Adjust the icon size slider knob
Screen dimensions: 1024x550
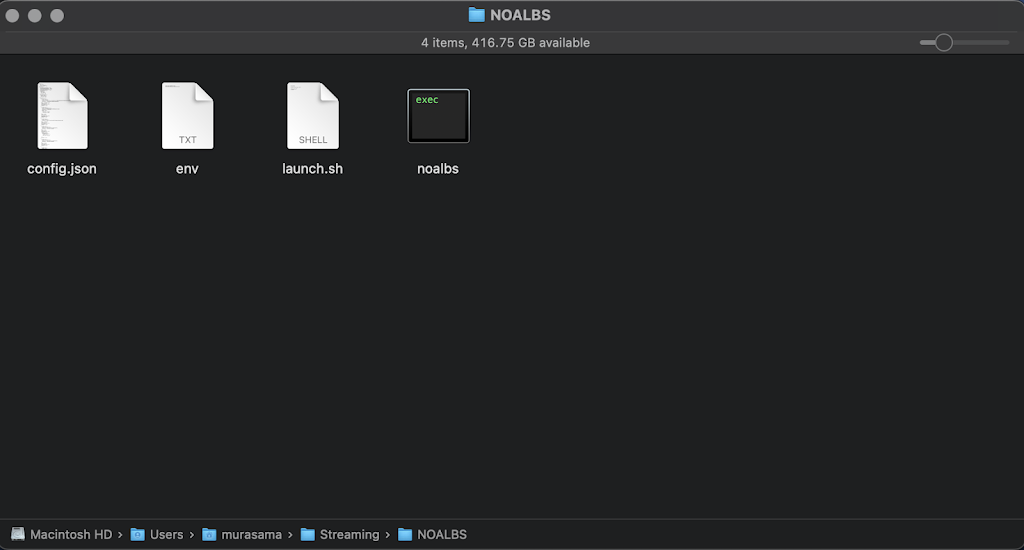tap(943, 42)
